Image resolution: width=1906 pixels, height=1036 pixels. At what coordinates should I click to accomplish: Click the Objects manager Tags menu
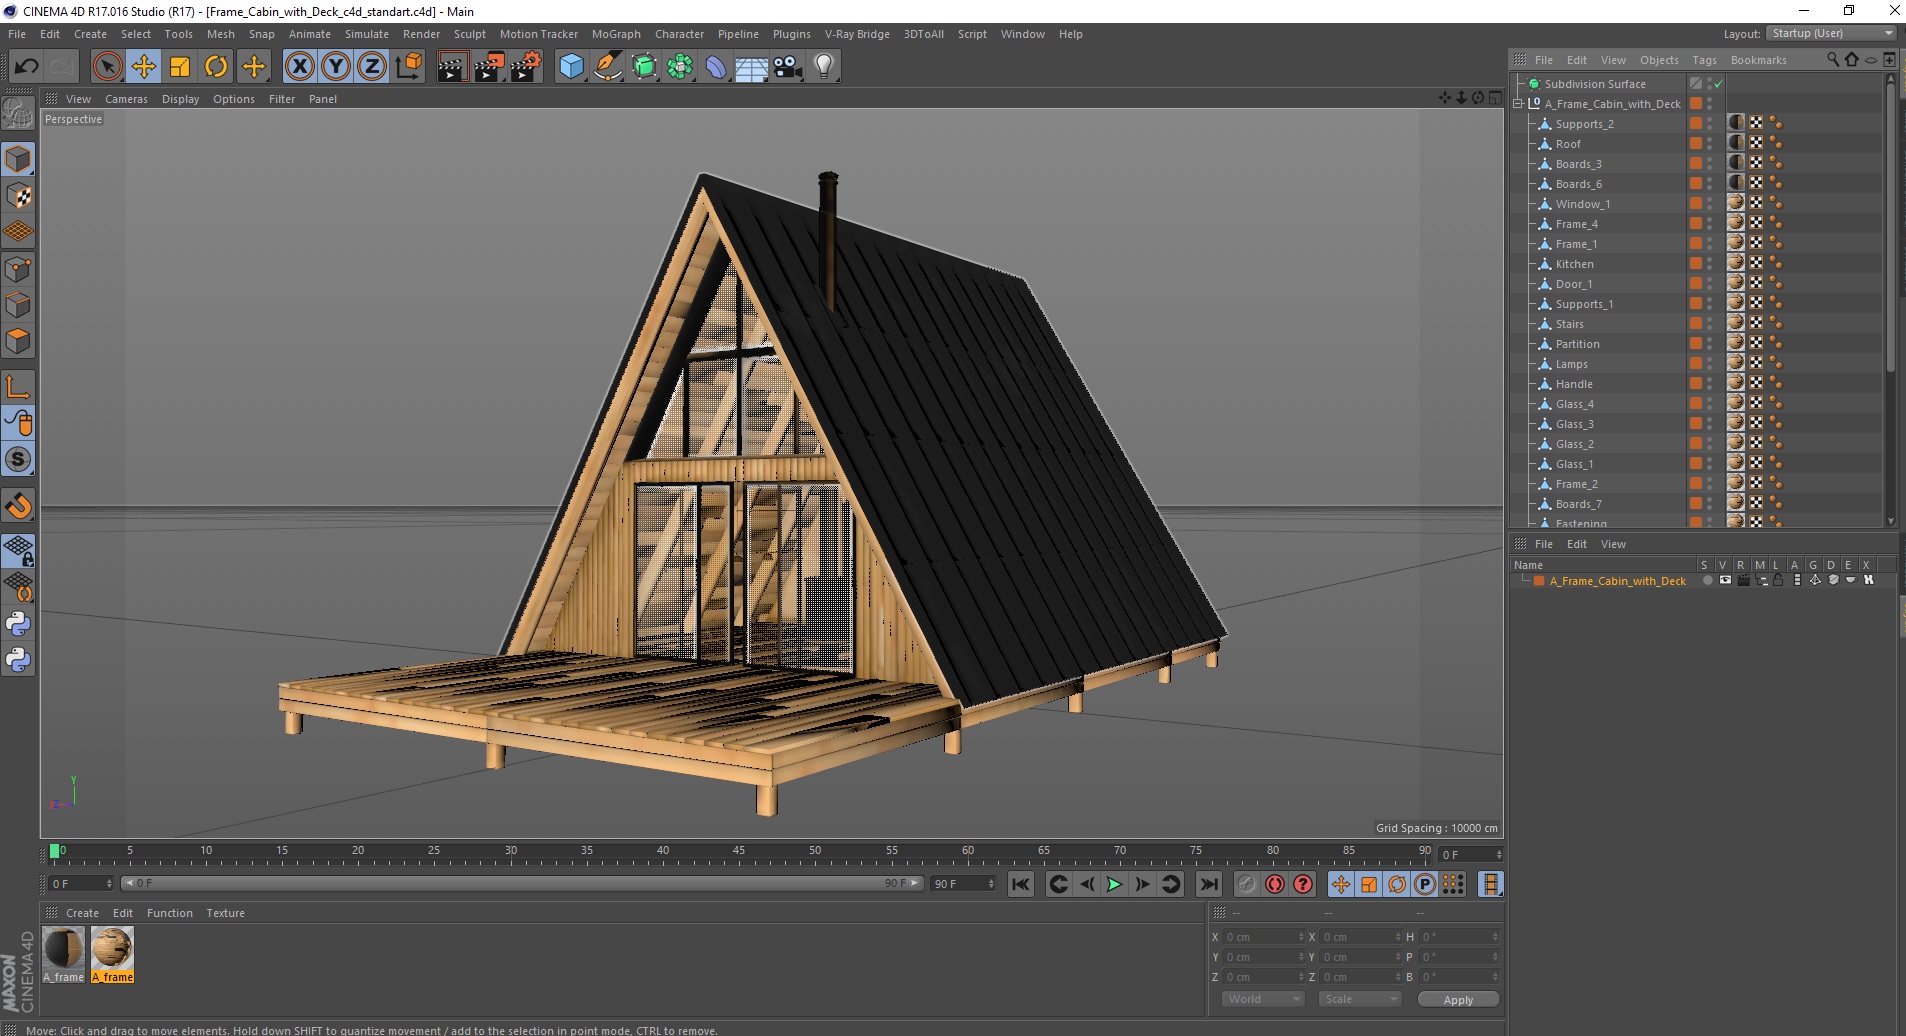tap(1704, 60)
